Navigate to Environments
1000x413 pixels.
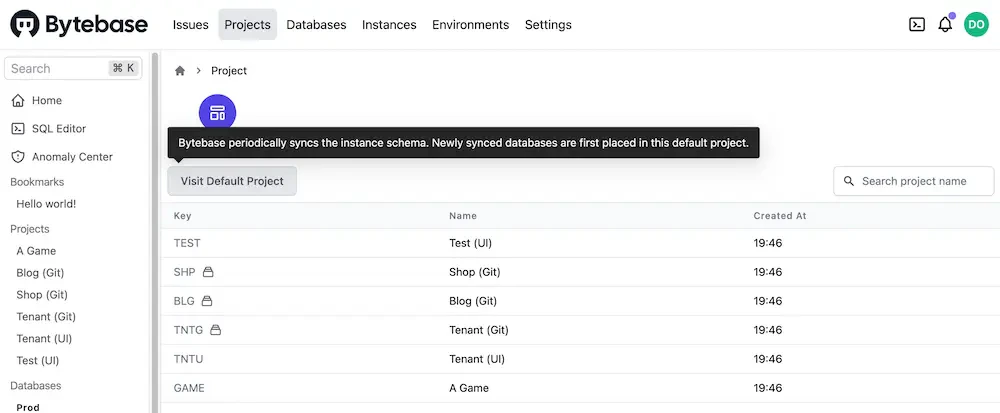470,25
